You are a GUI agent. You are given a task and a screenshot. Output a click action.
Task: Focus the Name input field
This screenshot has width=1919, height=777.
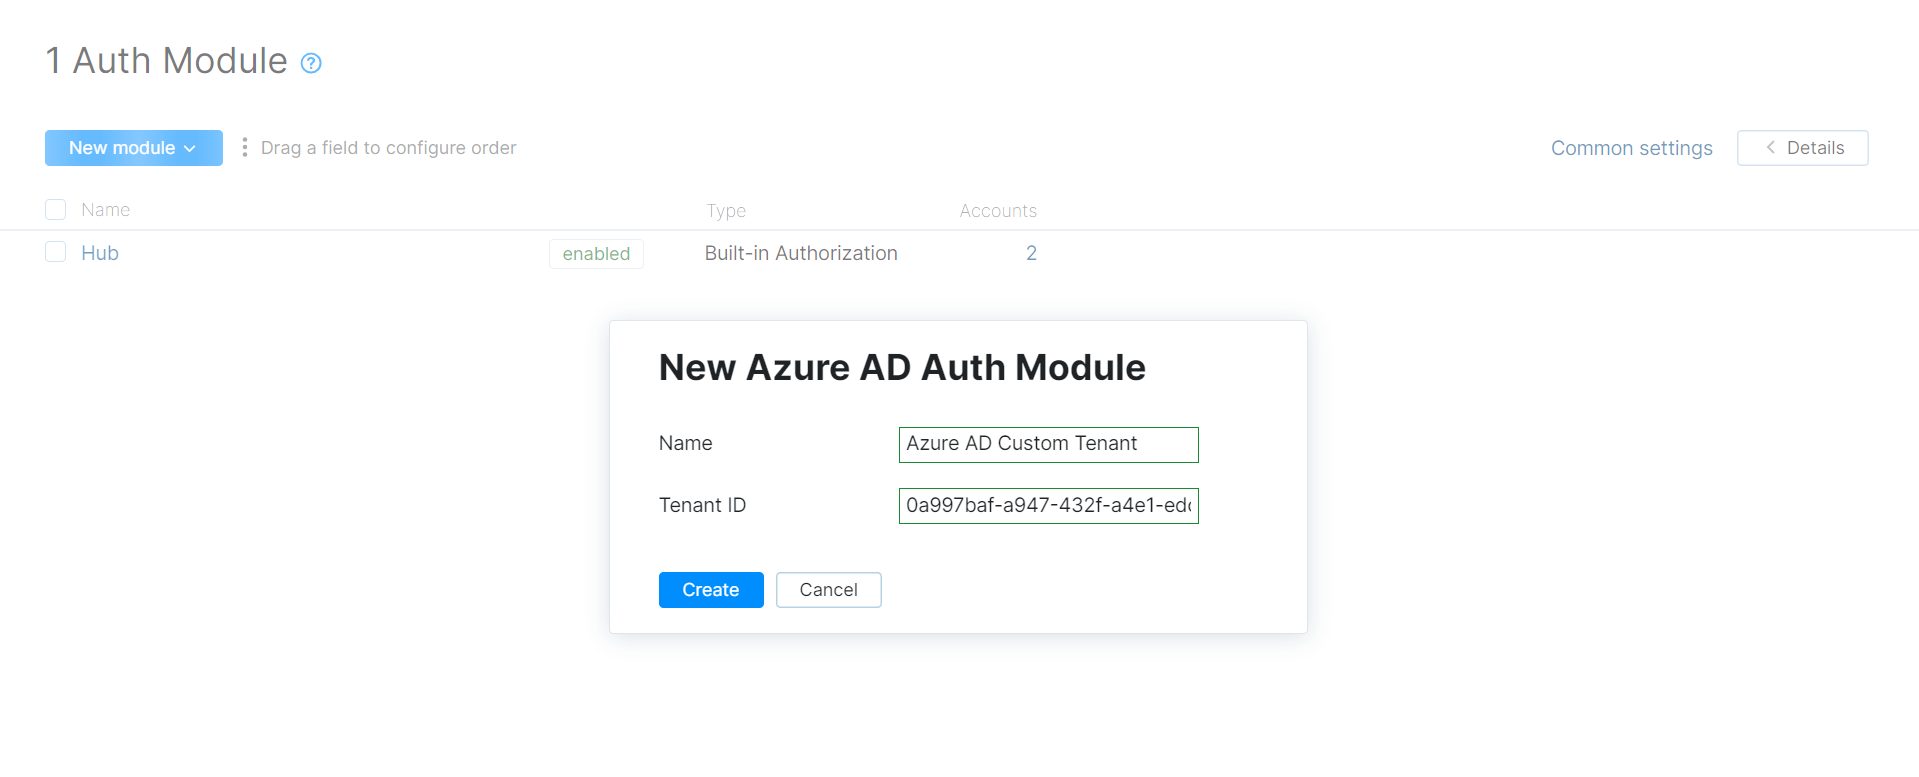click(x=1048, y=444)
